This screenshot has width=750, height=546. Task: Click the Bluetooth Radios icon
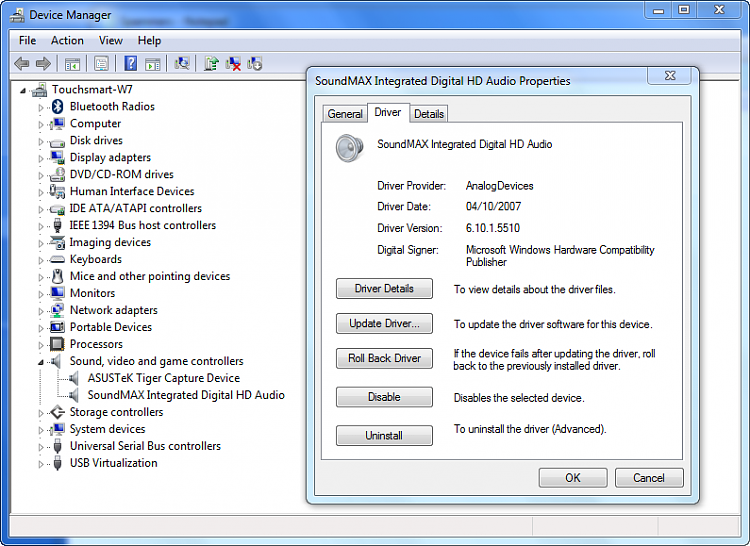tap(57, 107)
